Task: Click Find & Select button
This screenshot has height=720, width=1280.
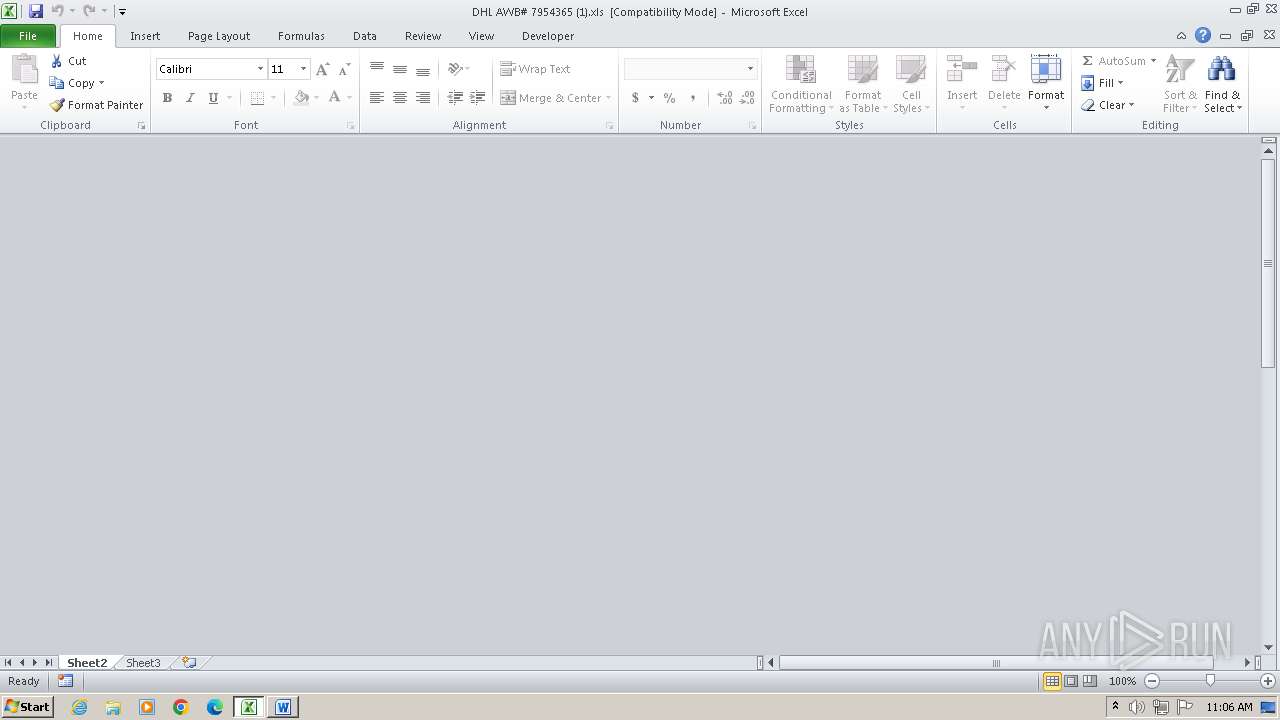Action: point(1222,83)
